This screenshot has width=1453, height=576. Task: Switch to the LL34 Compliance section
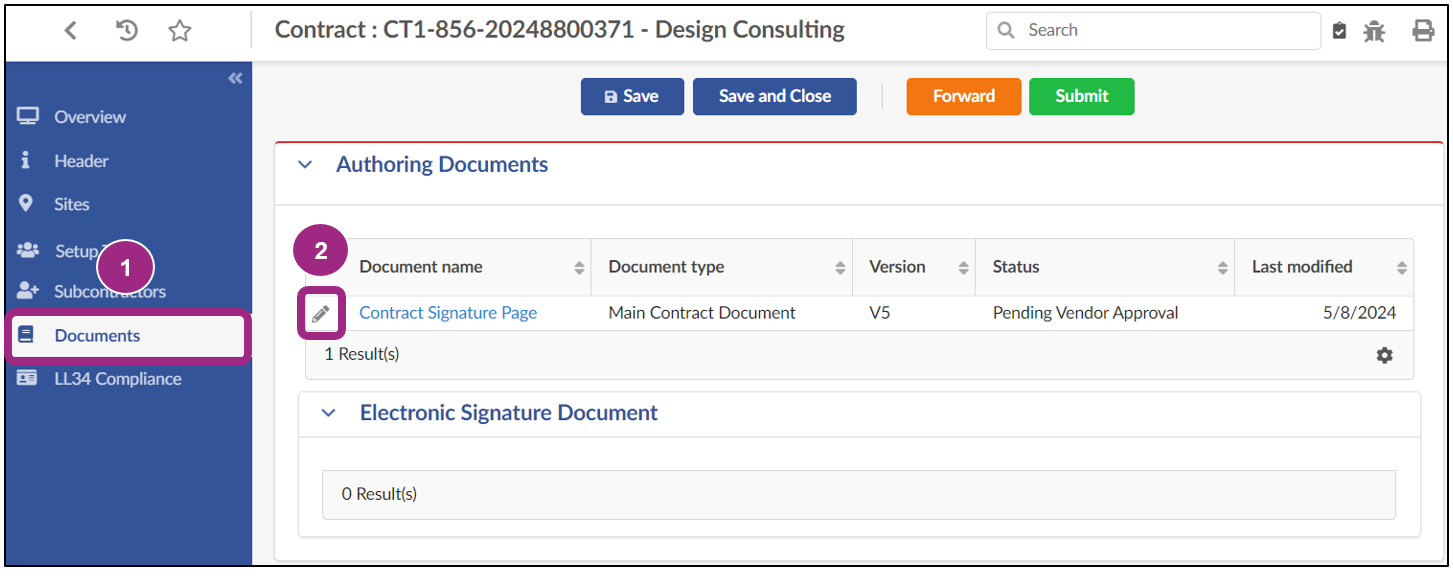(117, 378)
